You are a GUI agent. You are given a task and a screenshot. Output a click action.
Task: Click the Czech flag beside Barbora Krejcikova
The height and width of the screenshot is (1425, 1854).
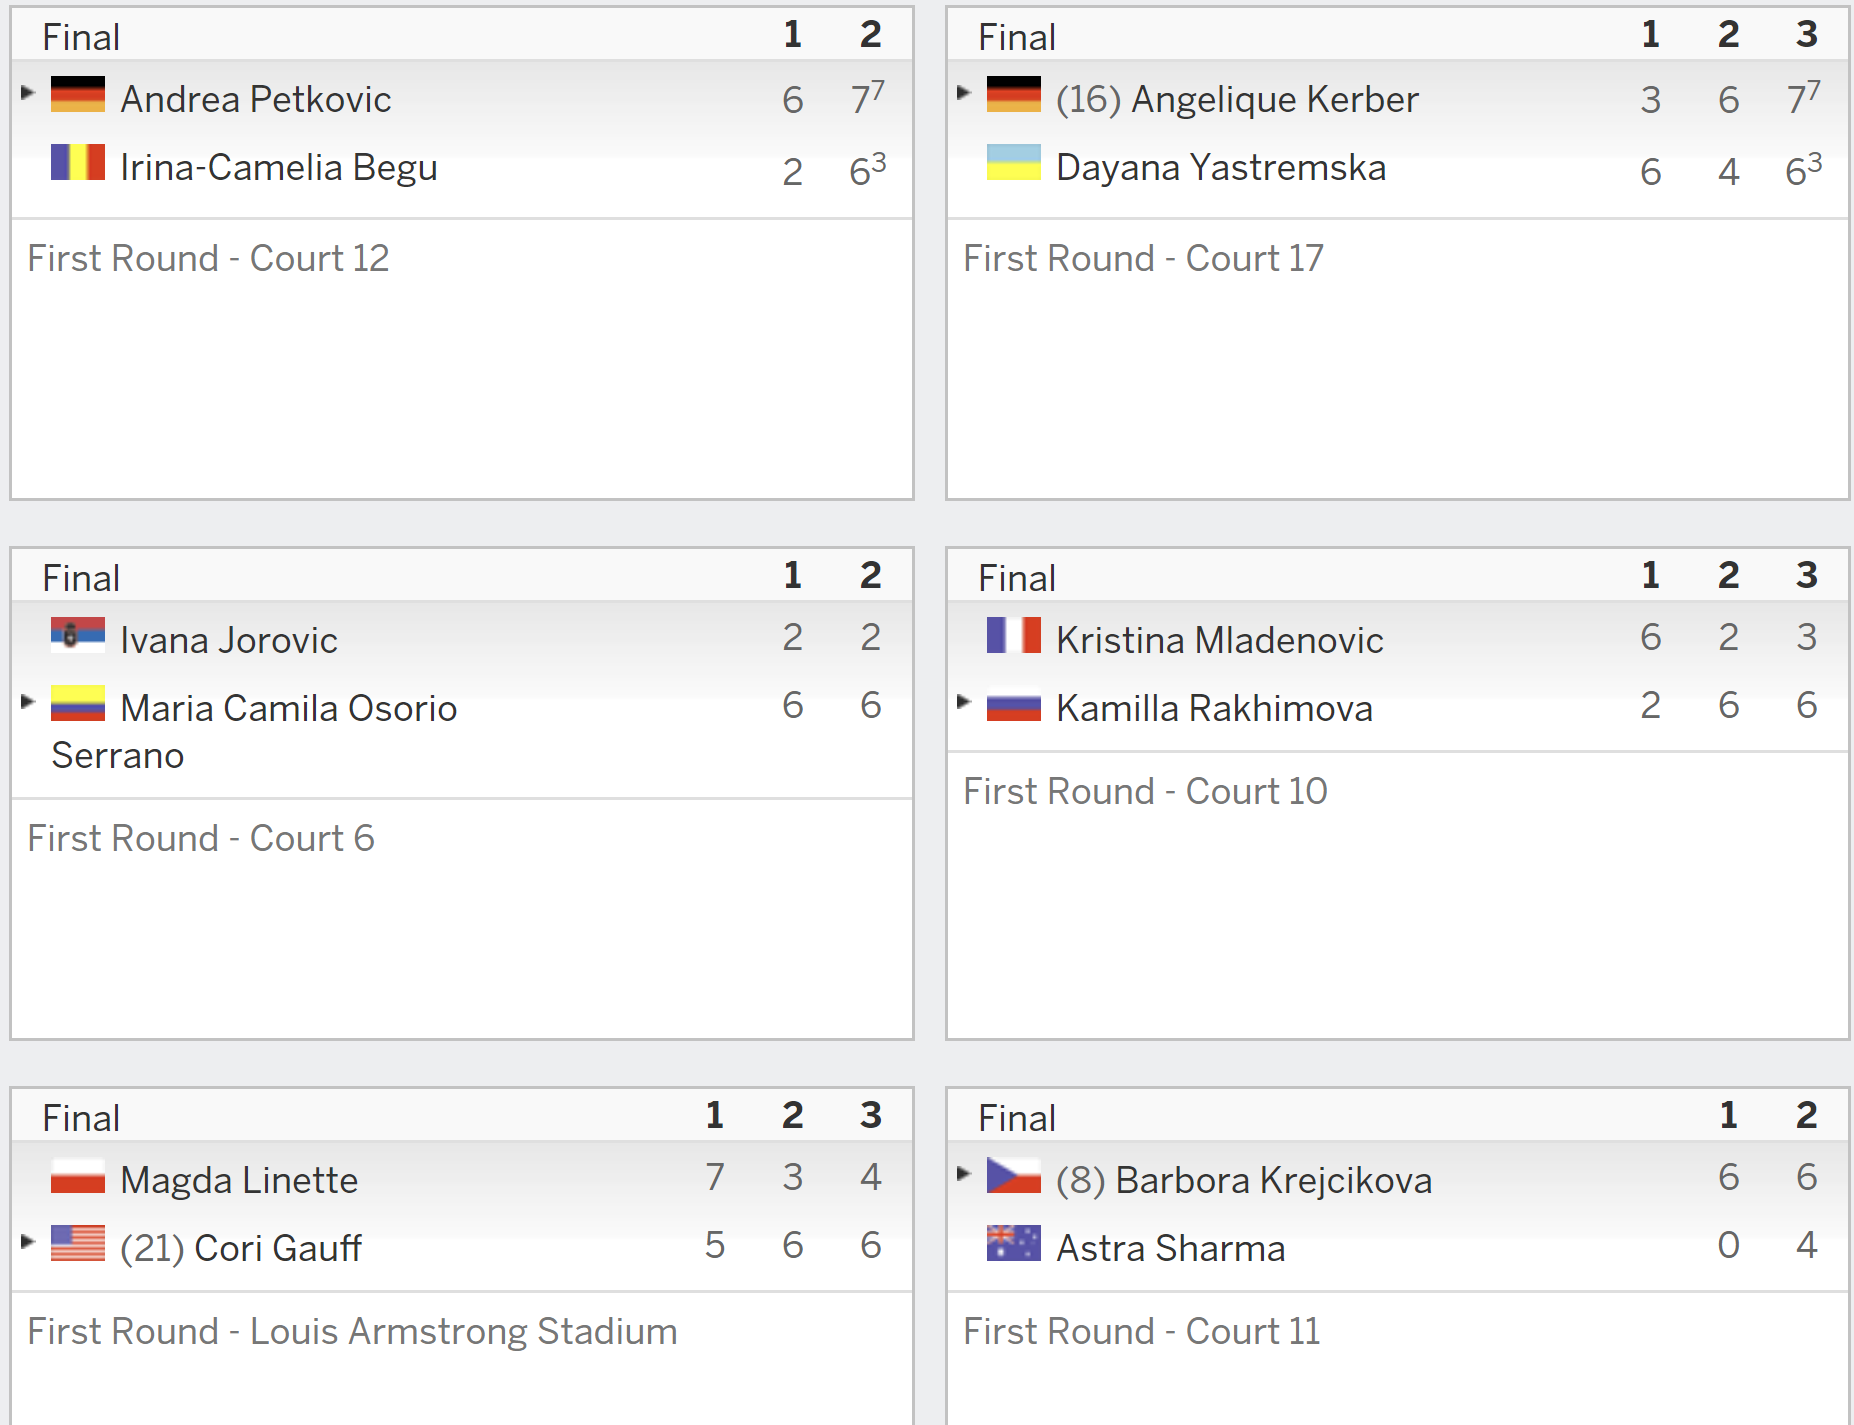[x=1014, y=1175]
